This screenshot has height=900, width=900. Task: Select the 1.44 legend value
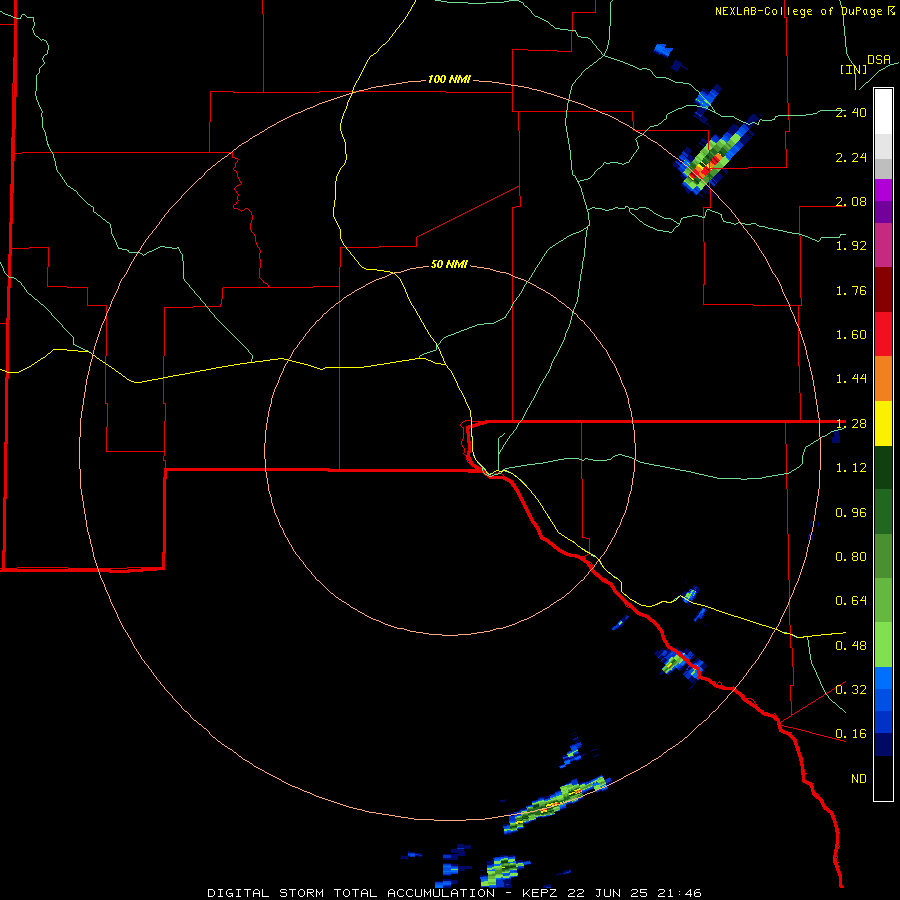(x=851, y=379)
